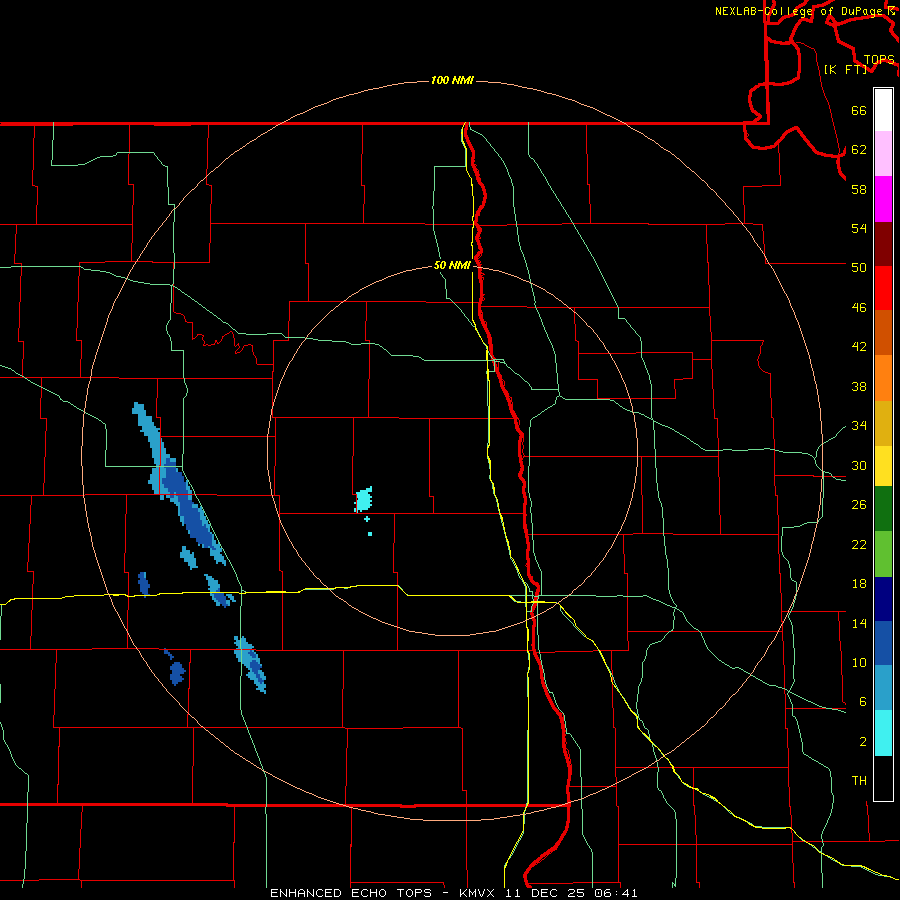Select the dark orange legend swatch
900x900 pixels.
(x=883, y=333)
